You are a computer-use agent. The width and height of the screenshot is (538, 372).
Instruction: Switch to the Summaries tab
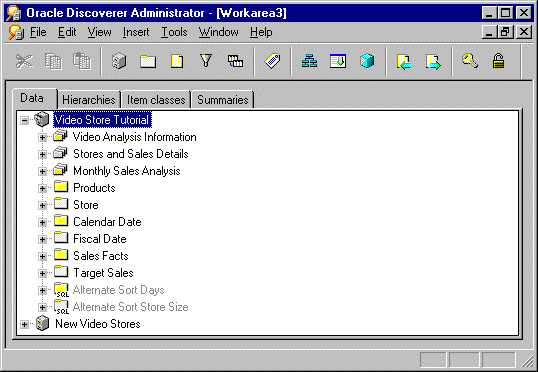(x=223, y=100)
